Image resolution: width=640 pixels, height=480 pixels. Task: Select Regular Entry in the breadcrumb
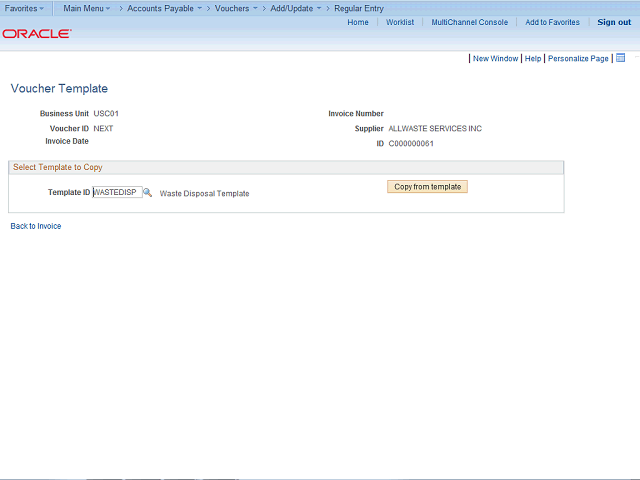359,8
